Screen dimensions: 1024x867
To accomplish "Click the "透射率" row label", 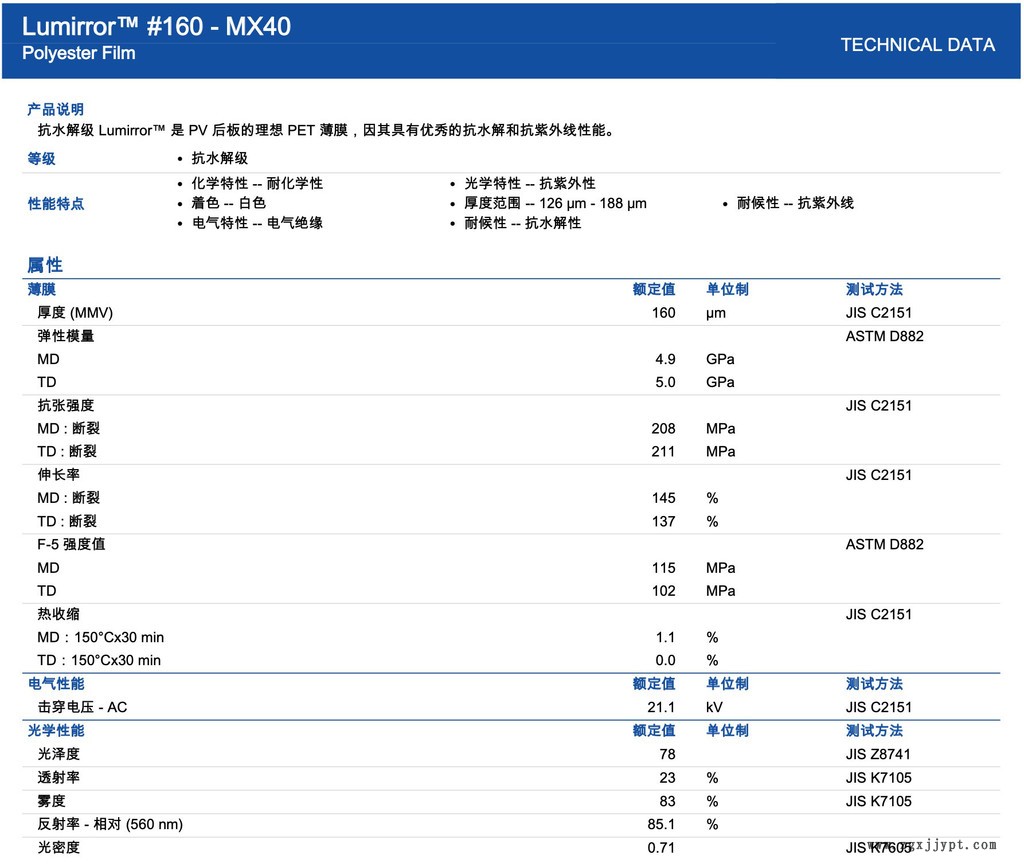I will pos(59,778).
